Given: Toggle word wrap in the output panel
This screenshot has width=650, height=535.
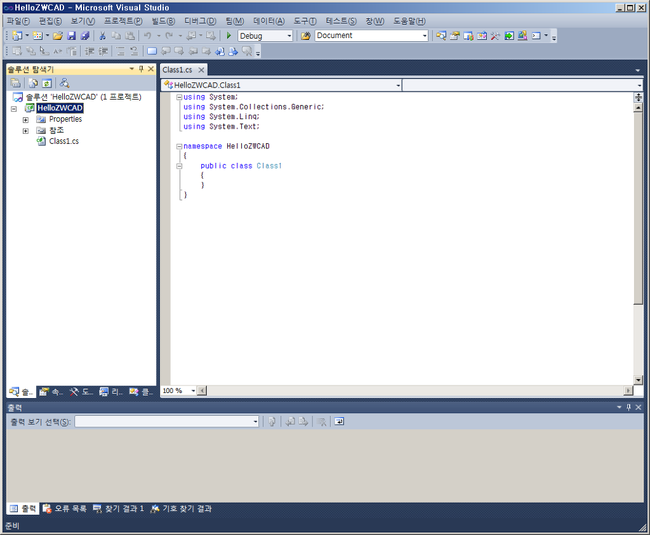Looking at the screenshot, I should (x=339, y=422).
